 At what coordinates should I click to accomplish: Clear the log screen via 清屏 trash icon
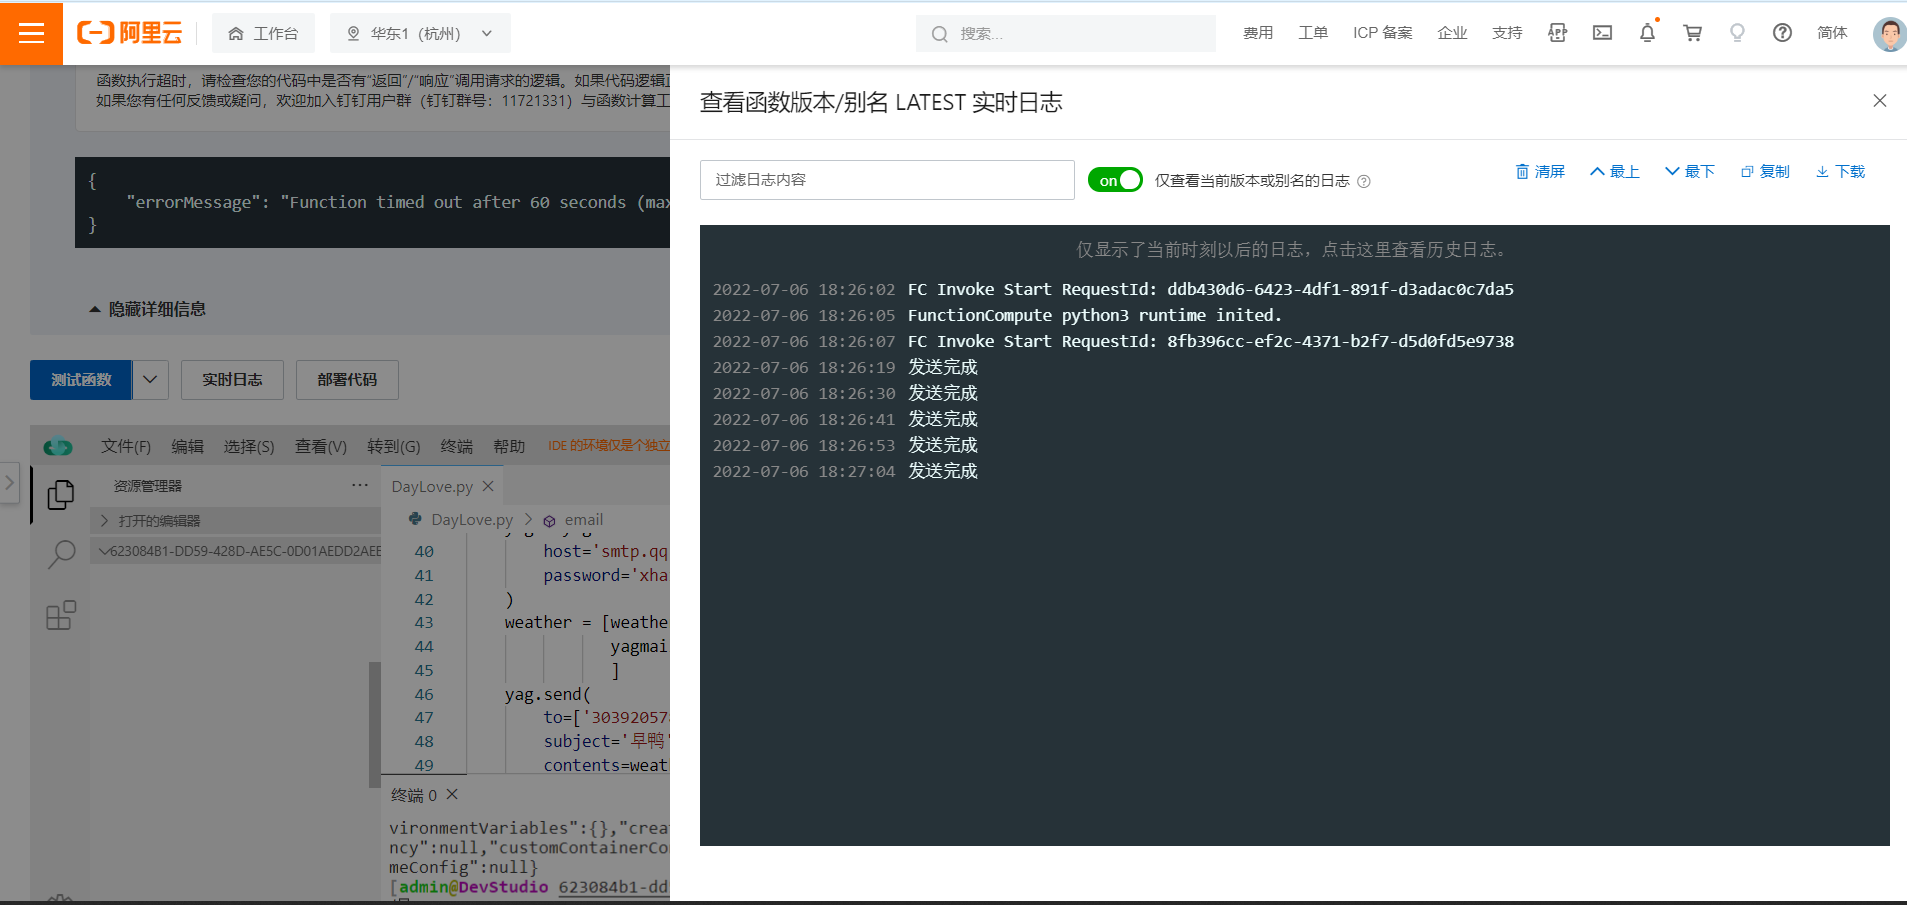click(x=1540, y=171)
